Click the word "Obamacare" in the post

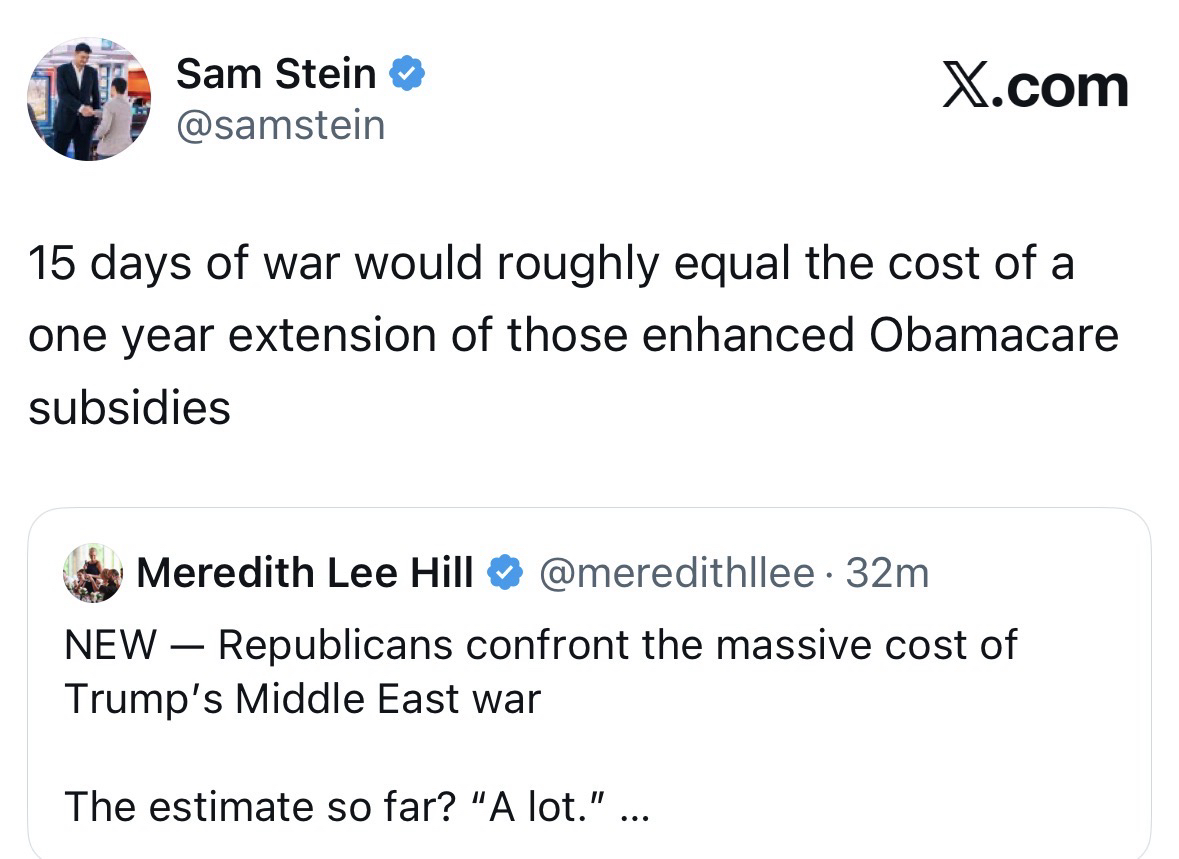tap(993, 336)
